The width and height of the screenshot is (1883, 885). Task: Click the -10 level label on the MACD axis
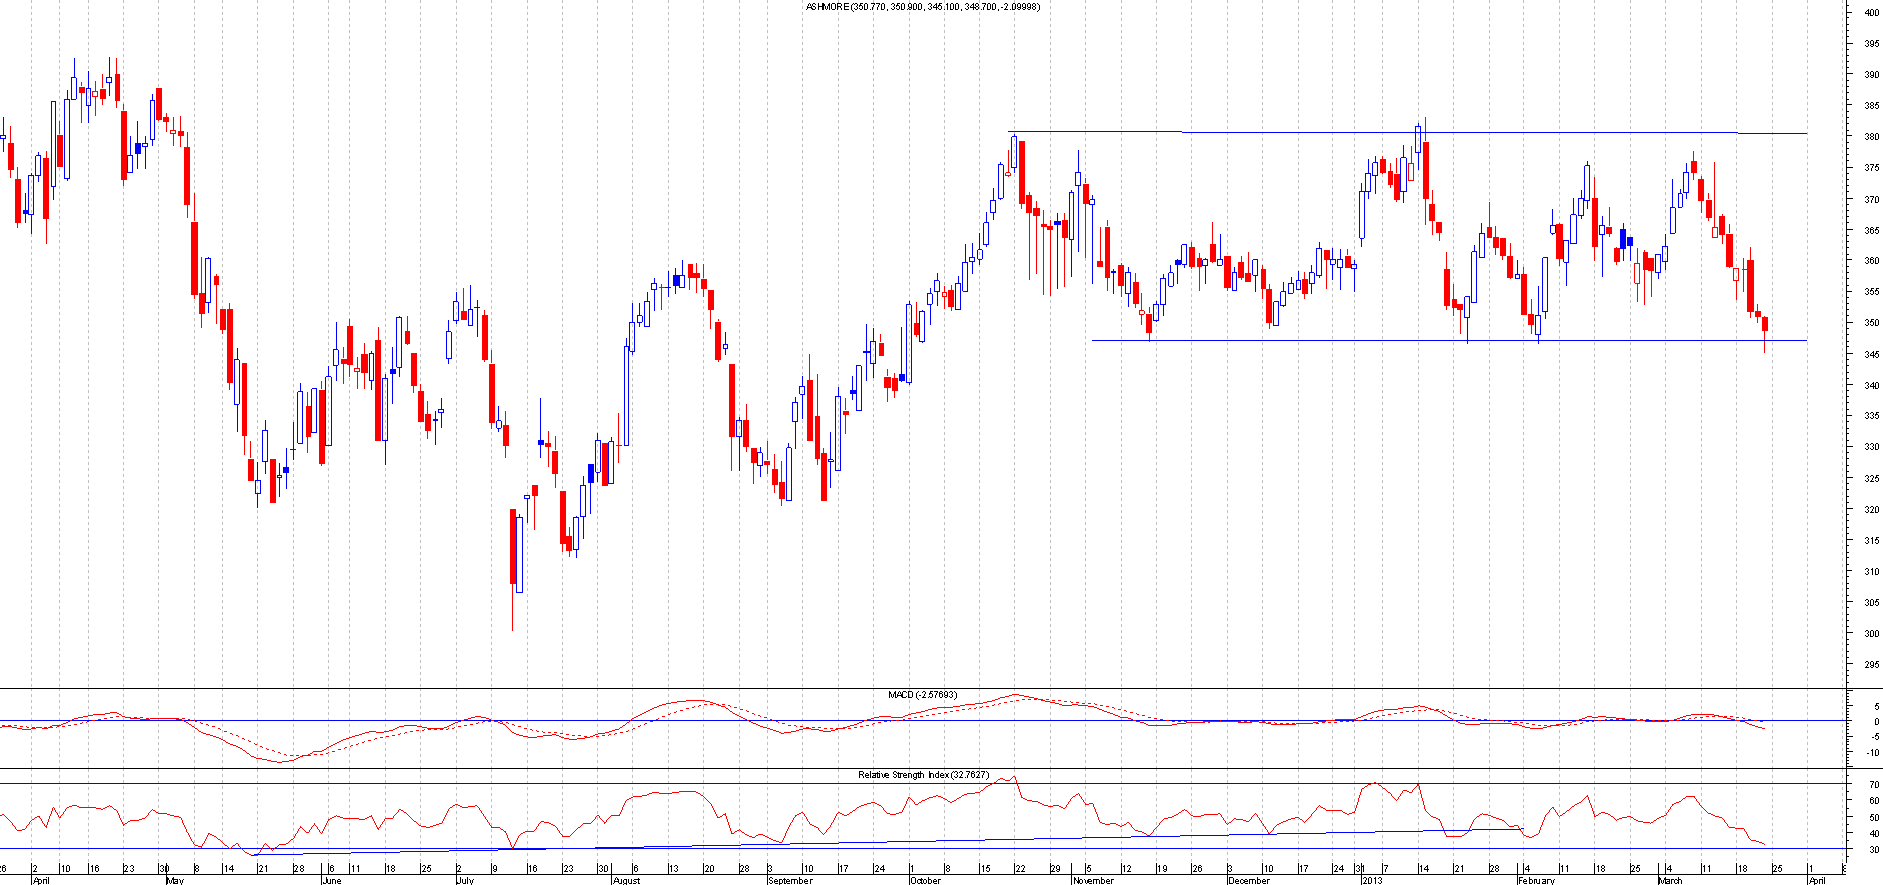pyautogui.click(x=1870, y=753)
